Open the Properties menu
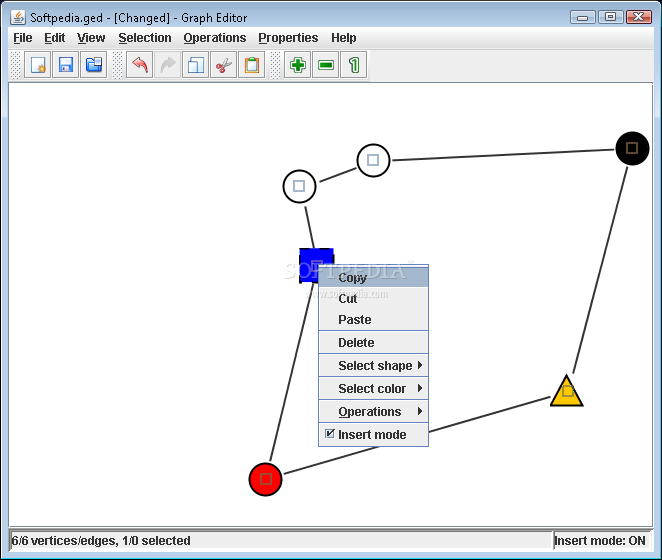The image size is (662, 560). [x=288, y=38]
